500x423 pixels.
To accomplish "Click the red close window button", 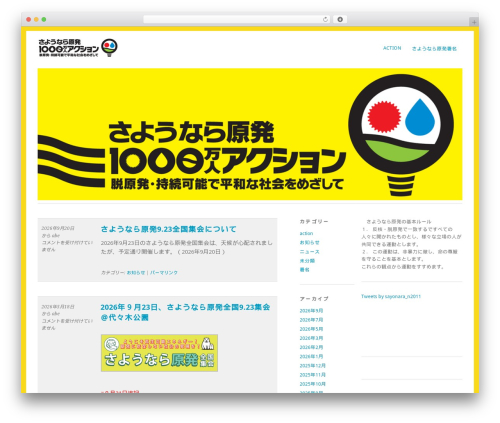I will [x=29, y=19].
